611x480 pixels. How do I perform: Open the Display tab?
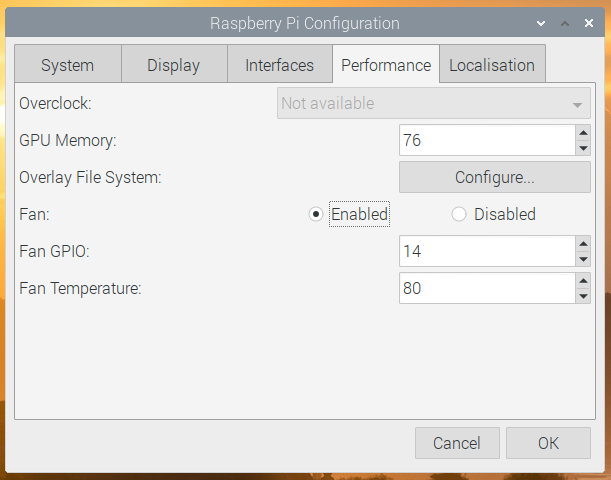tap(173, 66)
